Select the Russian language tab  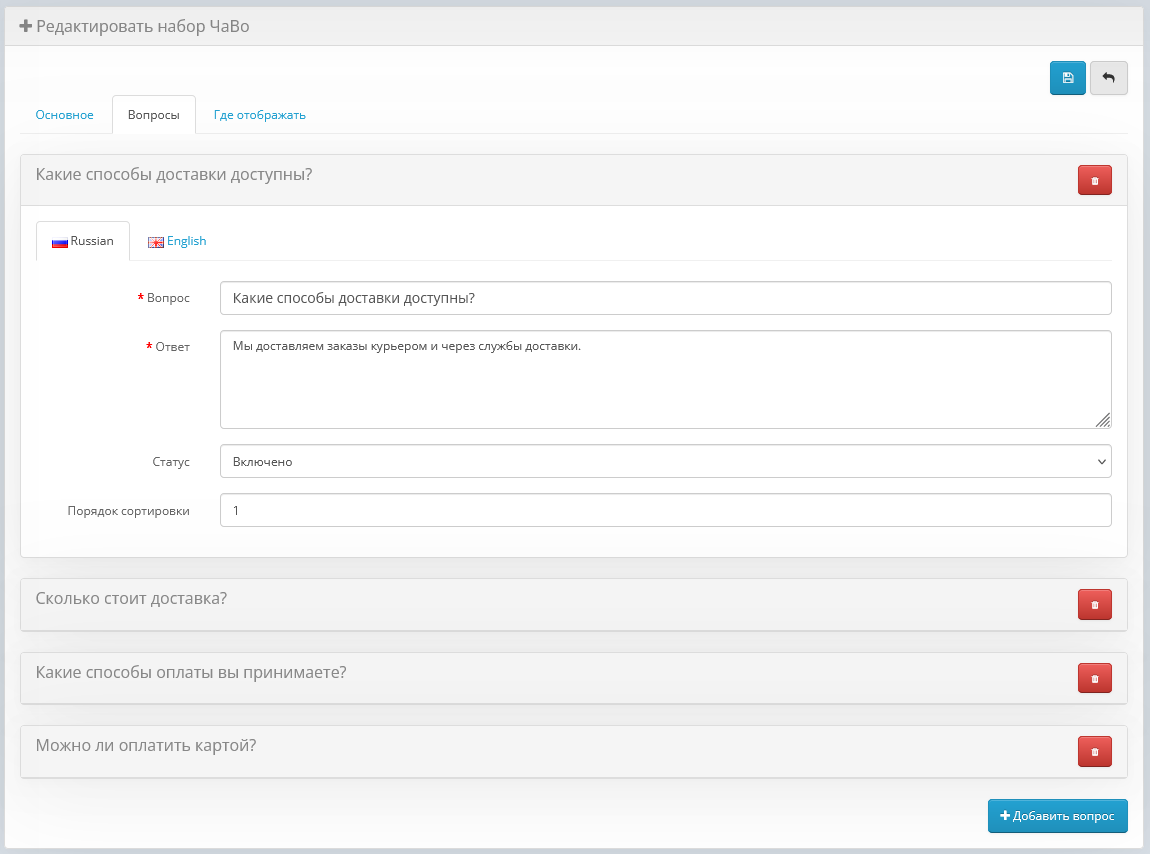coord(83,241)
